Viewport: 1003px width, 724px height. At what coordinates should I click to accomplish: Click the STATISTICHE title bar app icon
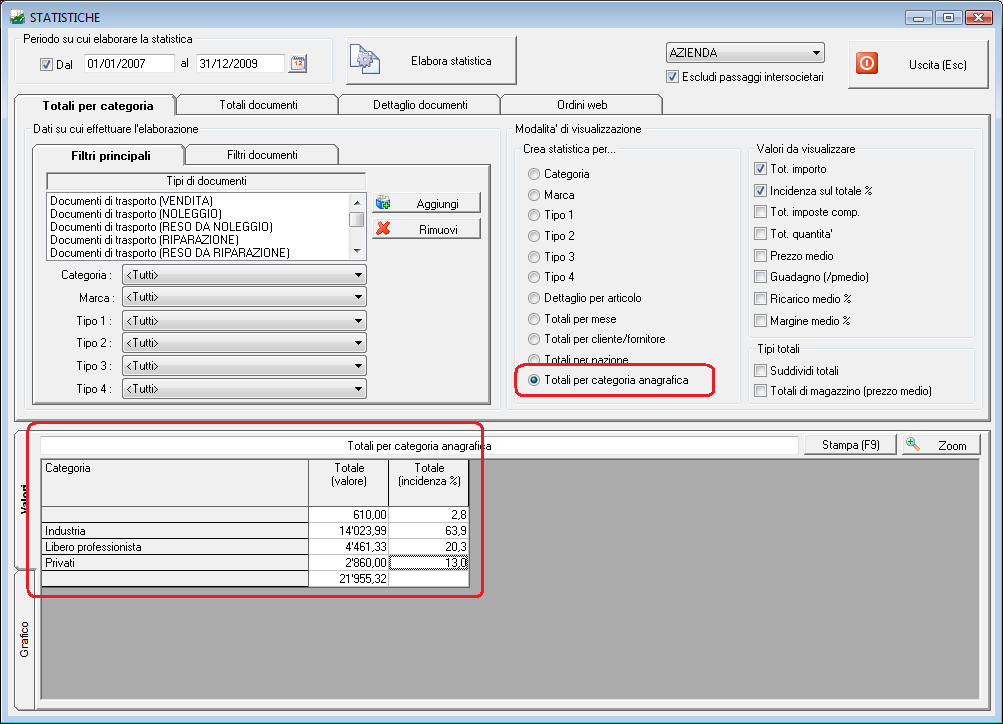click(17, 17)
